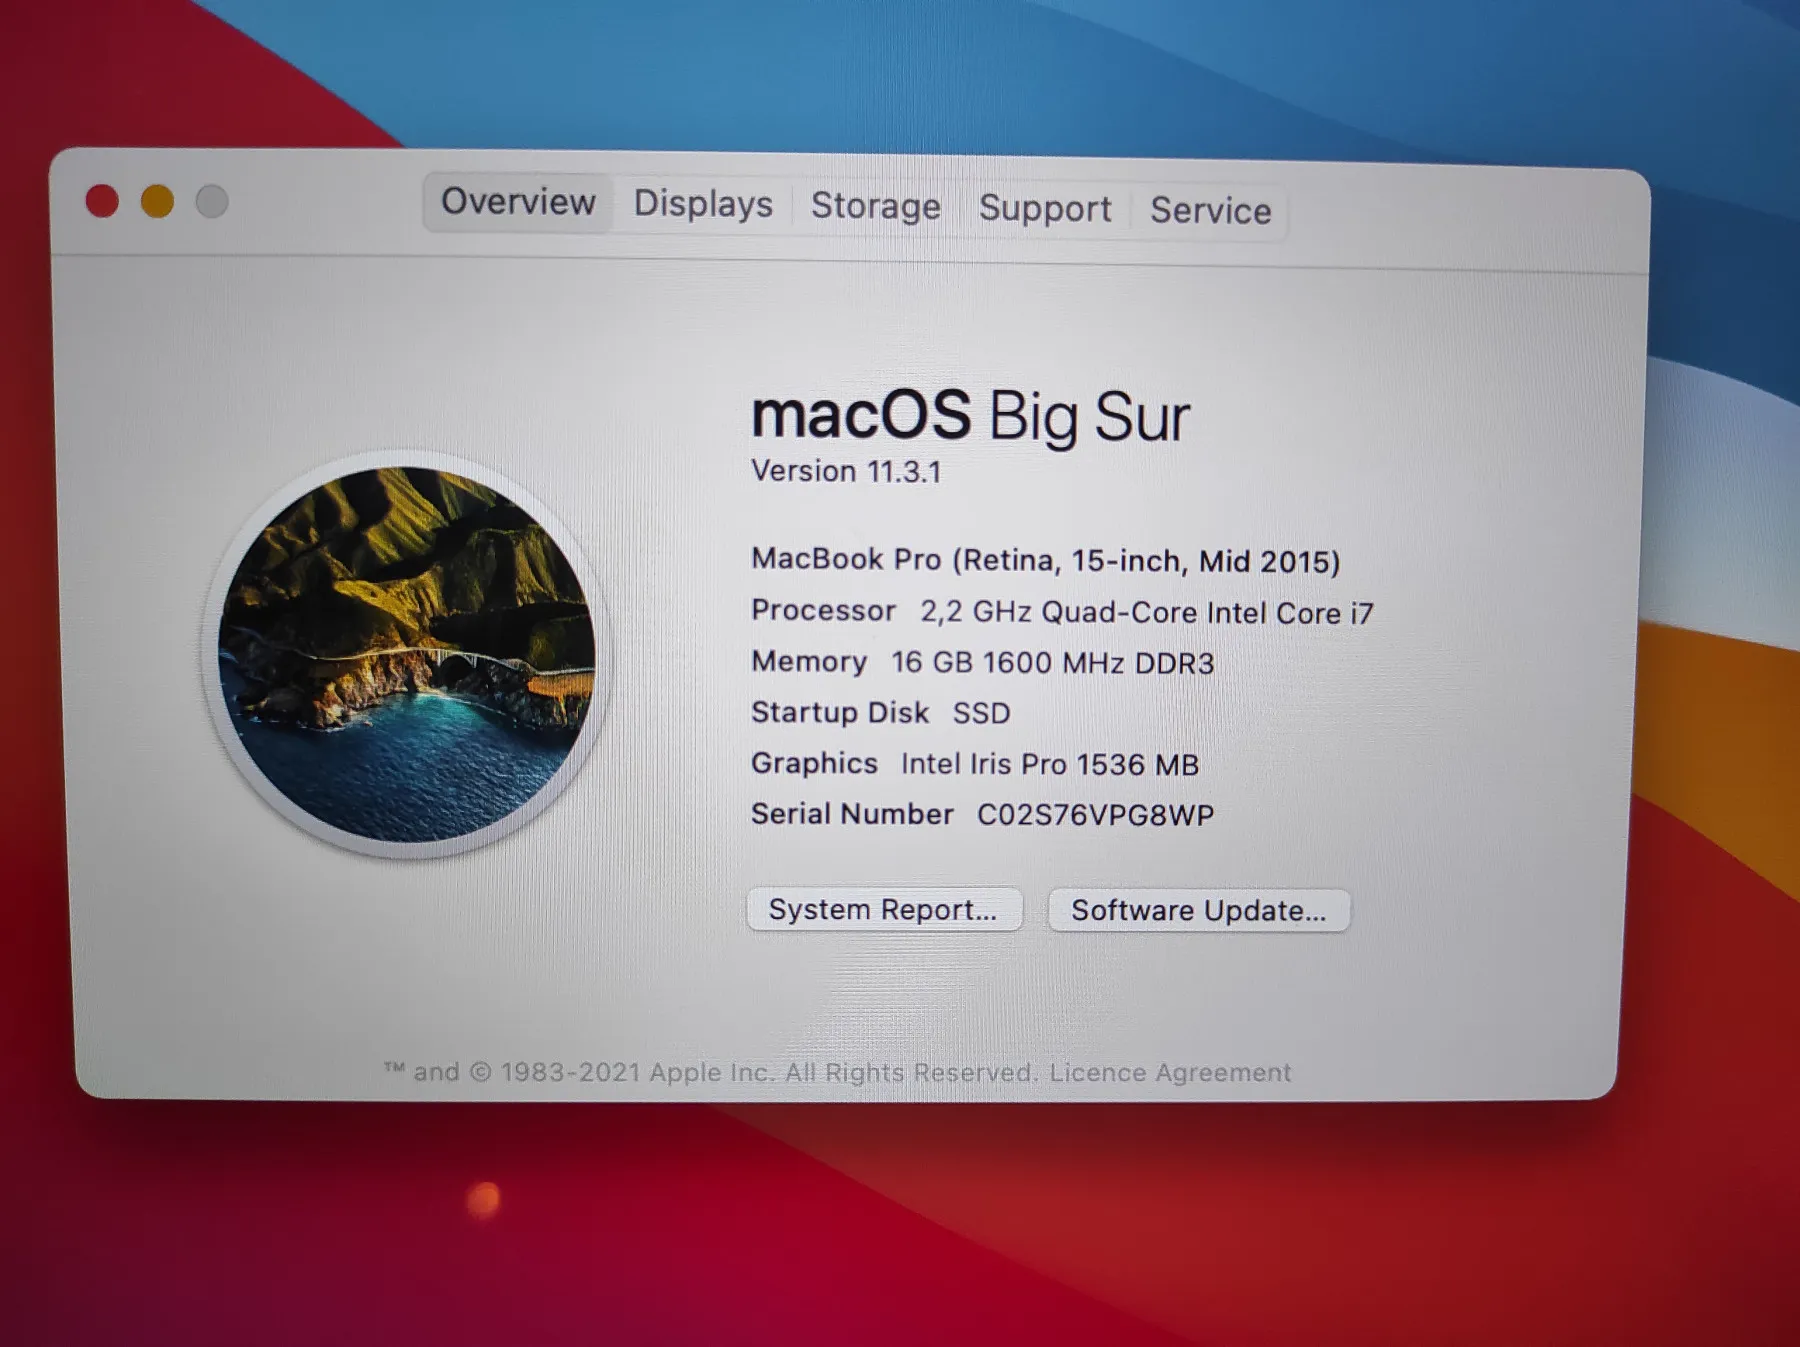Click the 16 GB 1600 MHz DDR3 value
The image size is (1800, 1347).
(1052, 662)
